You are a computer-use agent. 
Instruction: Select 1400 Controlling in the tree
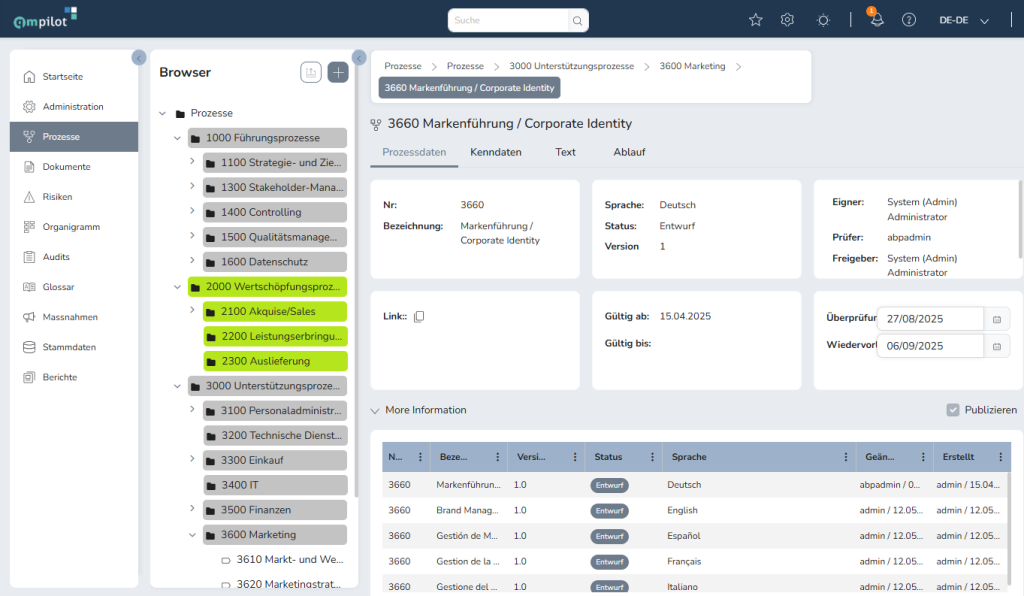[260, 212]
